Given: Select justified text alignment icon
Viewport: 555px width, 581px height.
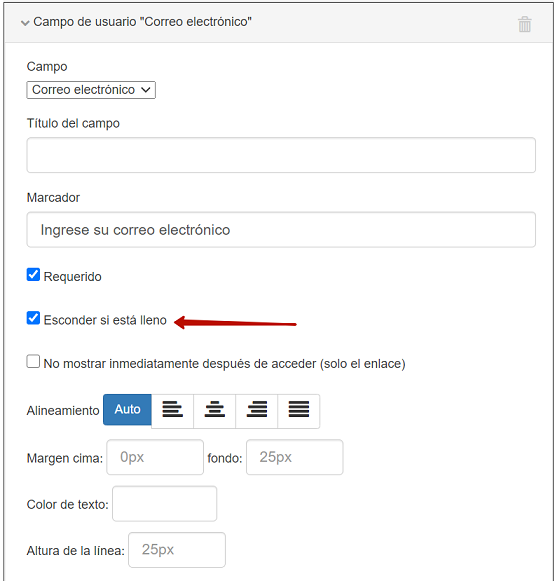Looking at the screenshot, I should pyautogui.click(x=299, y=410).
